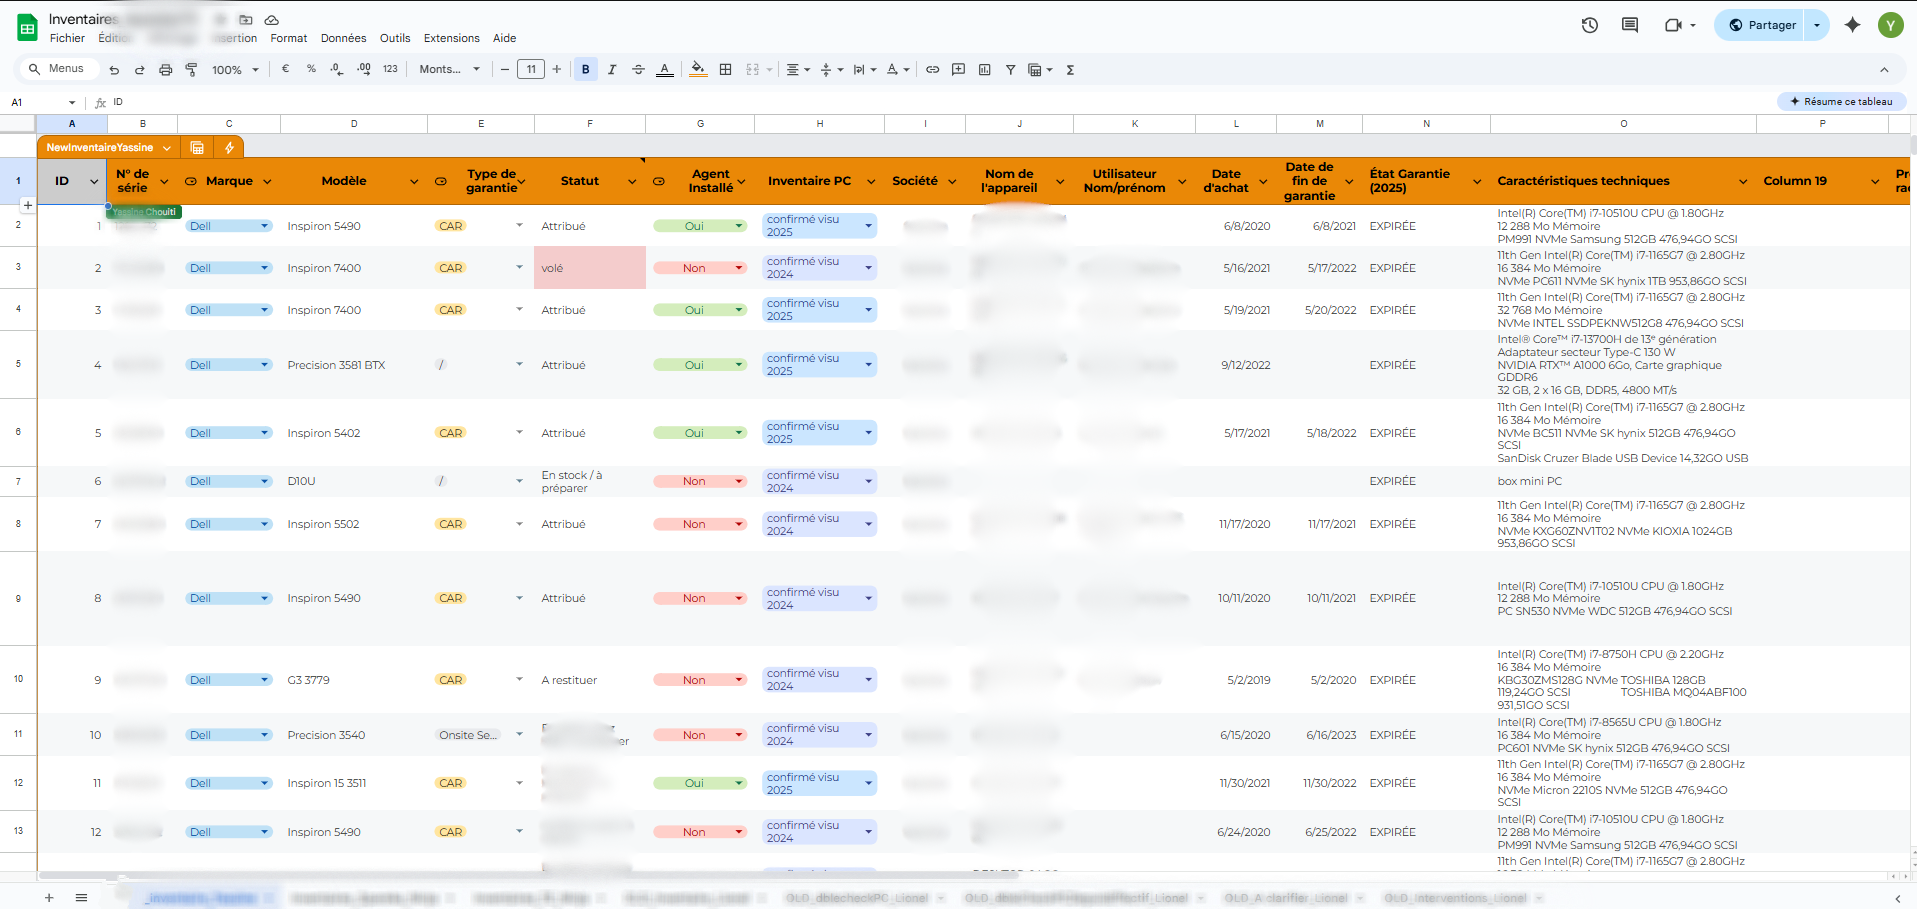Toggle bold formatting
This screenshot has height=909, width=1917.
585,70
